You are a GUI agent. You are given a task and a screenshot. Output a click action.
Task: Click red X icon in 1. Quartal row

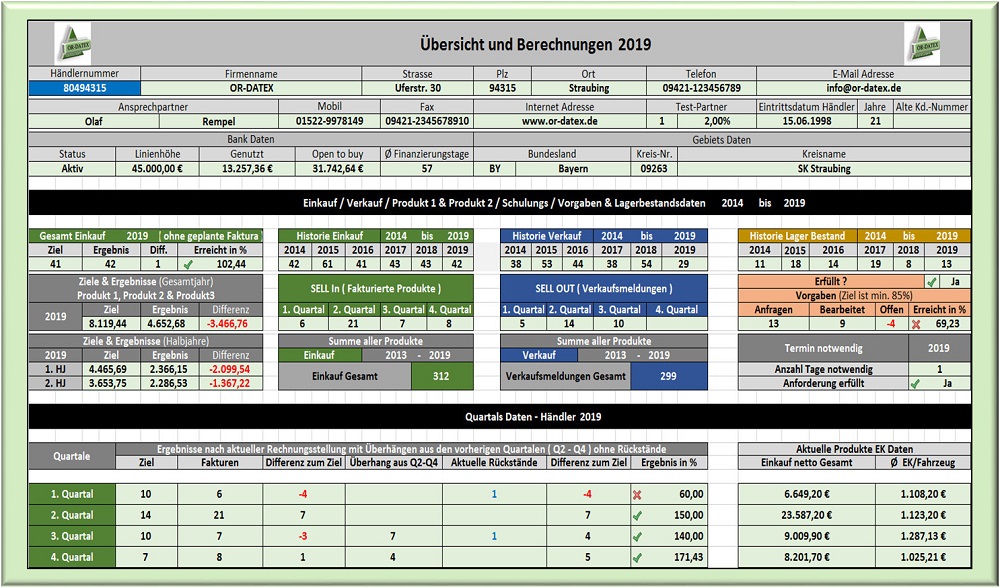pyautogui.click(x=638, y=493)
